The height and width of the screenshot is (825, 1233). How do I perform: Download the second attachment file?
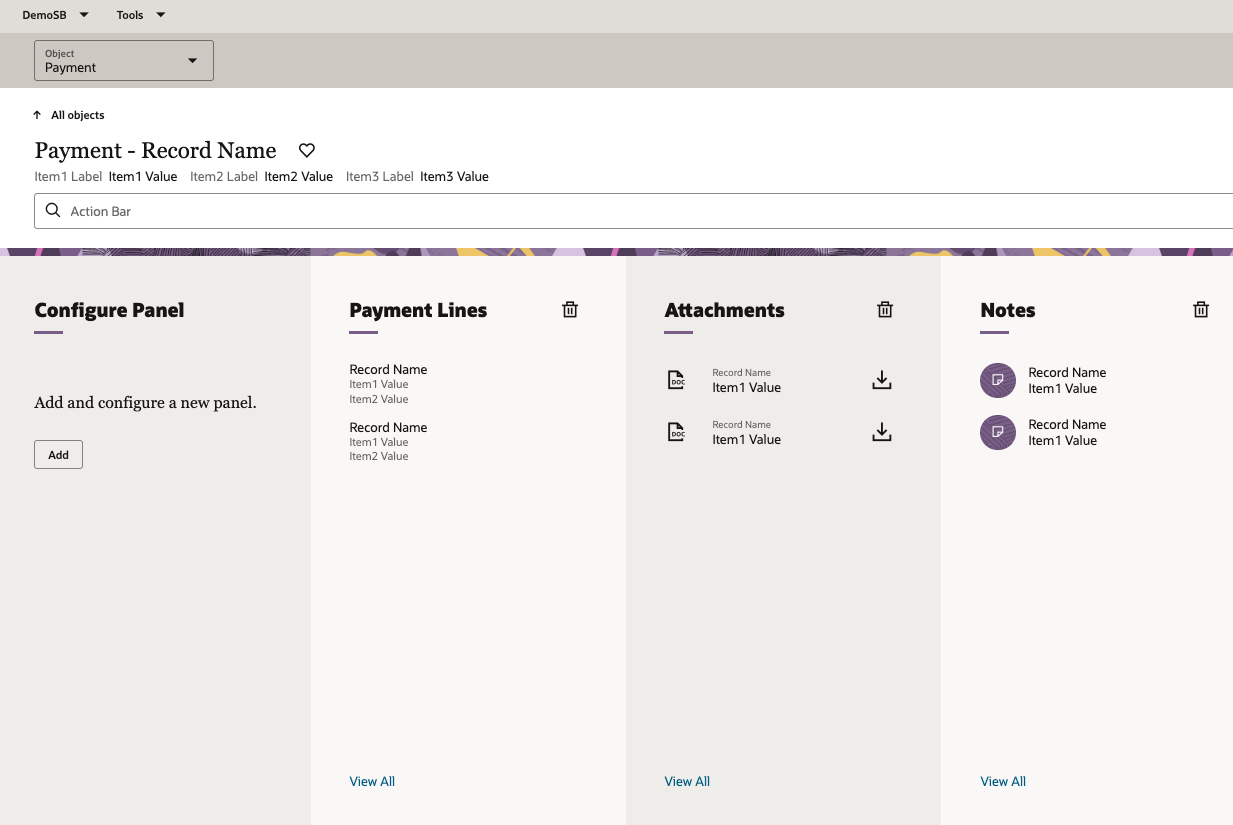coord(881,432)
